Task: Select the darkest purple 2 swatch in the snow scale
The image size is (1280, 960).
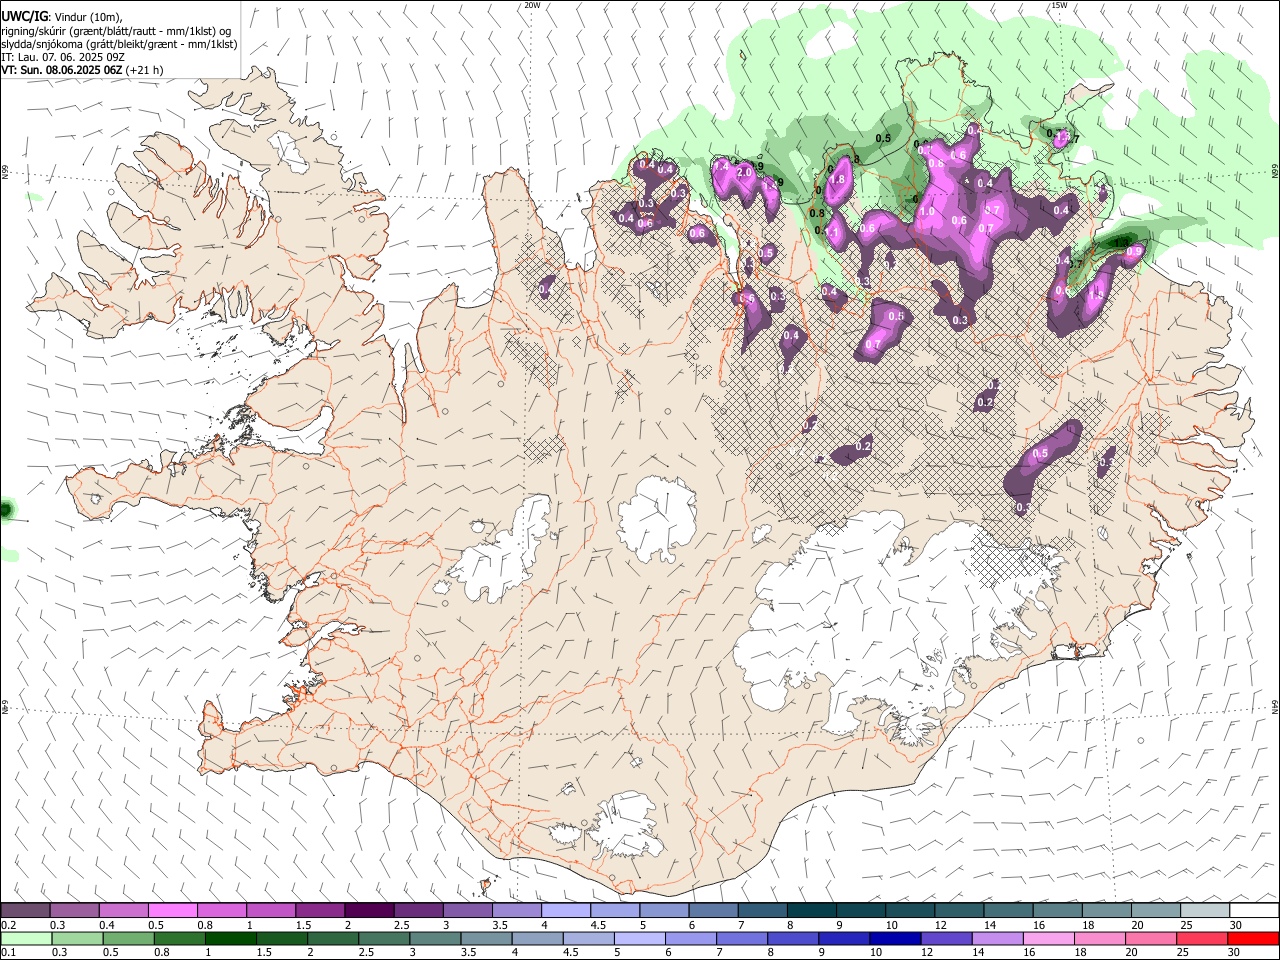Action: [369, 911]
